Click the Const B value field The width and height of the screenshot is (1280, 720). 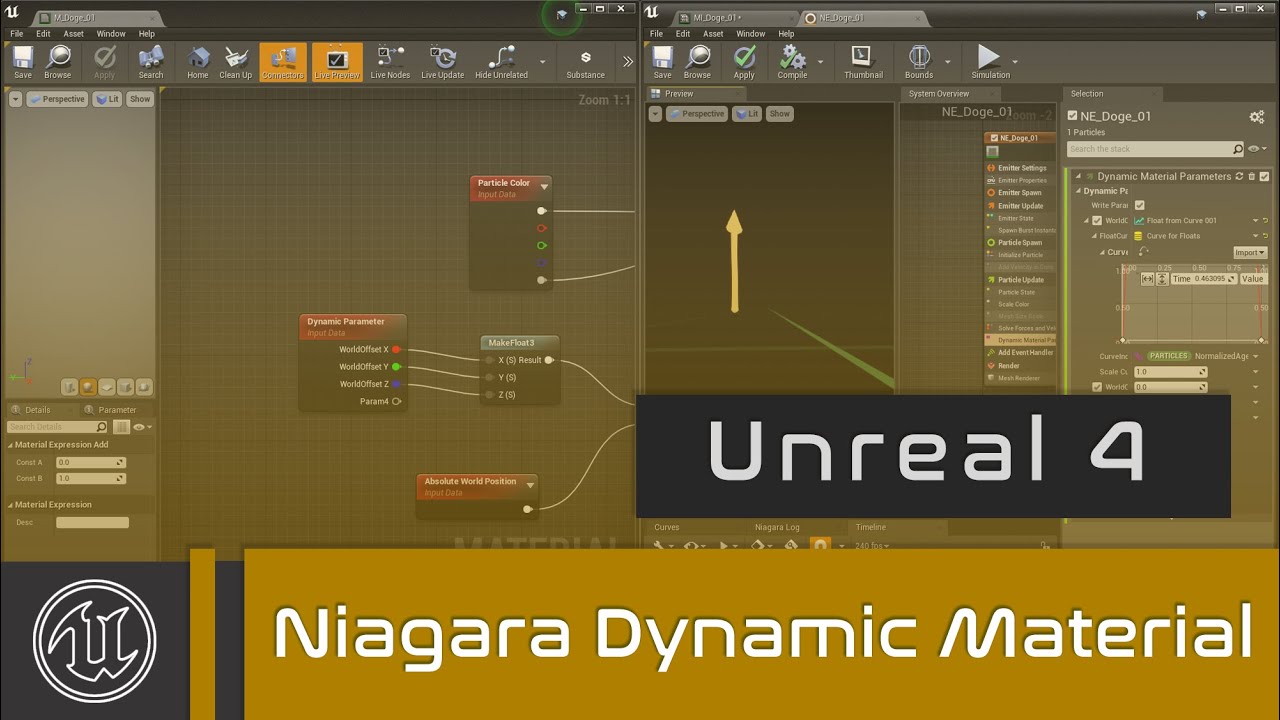(91, 479)
